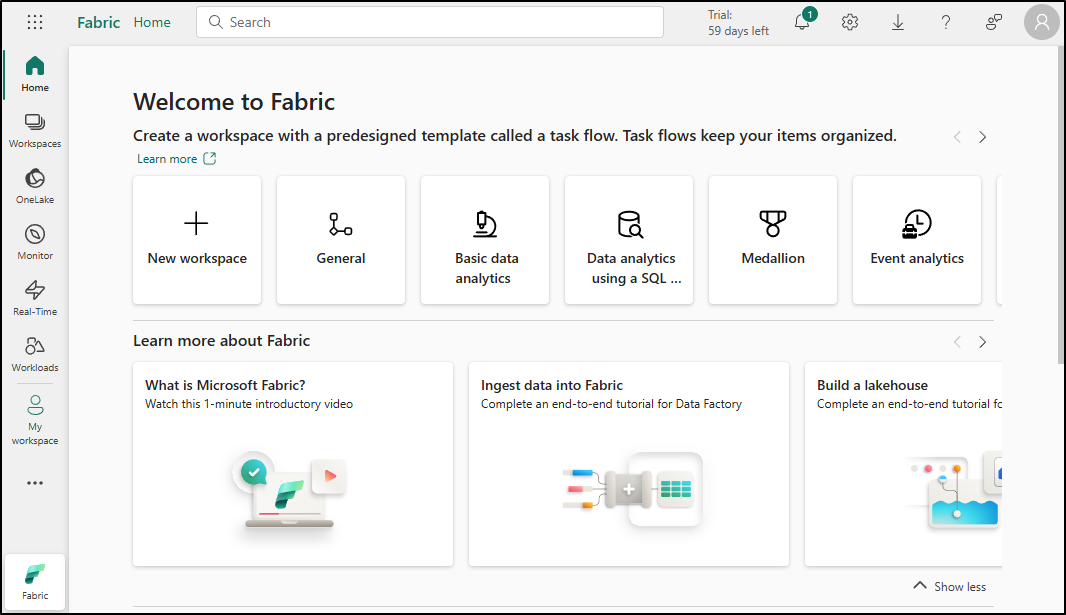Open the OneLake section from sidebar
This screenshot has height=615, width=1066.
coord(34,186)
